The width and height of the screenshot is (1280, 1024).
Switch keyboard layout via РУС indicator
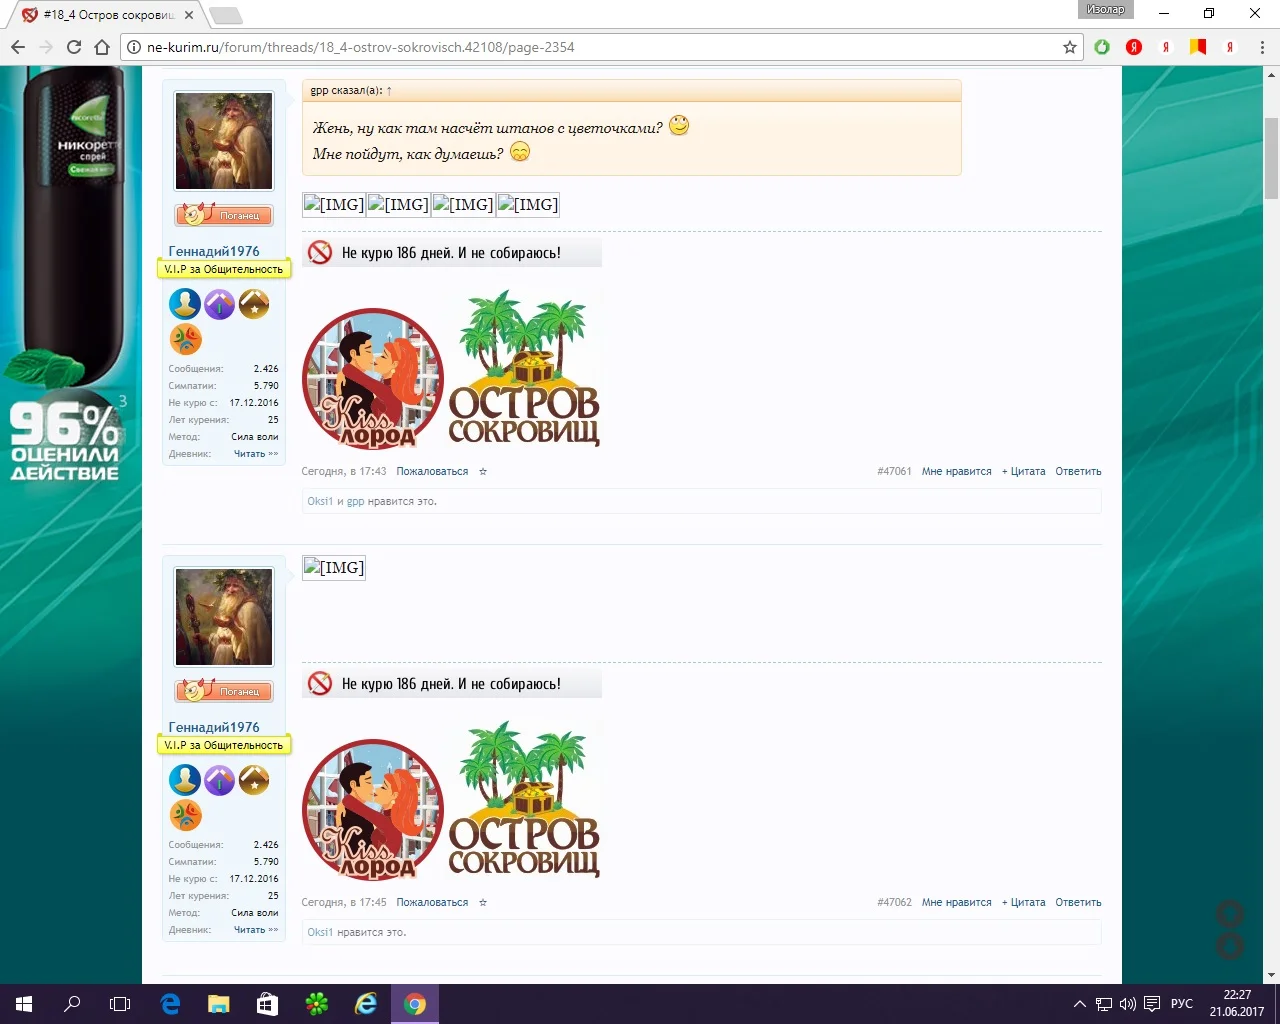[x=1180, y=1003]
